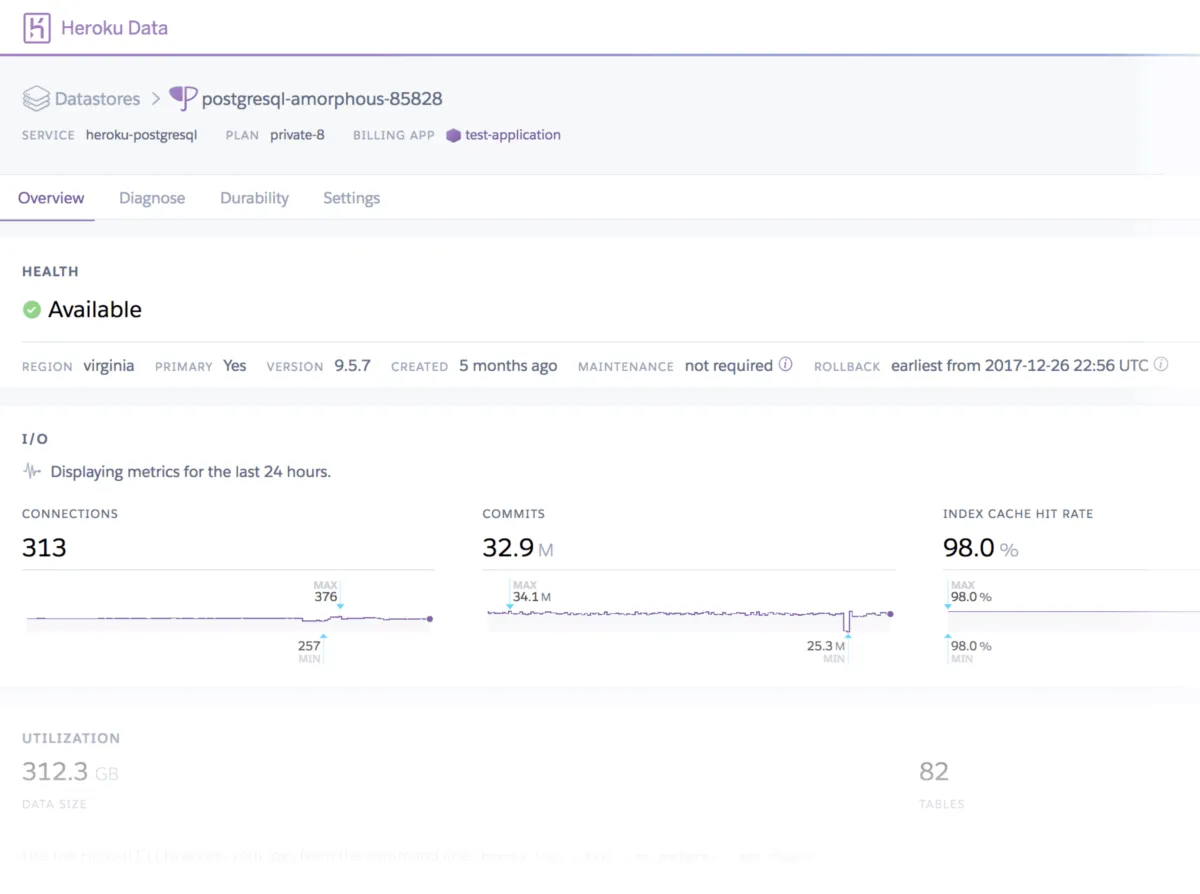This screenshot has width=1200, height=894.
Task: Open the test-application billing app link
Action: pos(512,135)
